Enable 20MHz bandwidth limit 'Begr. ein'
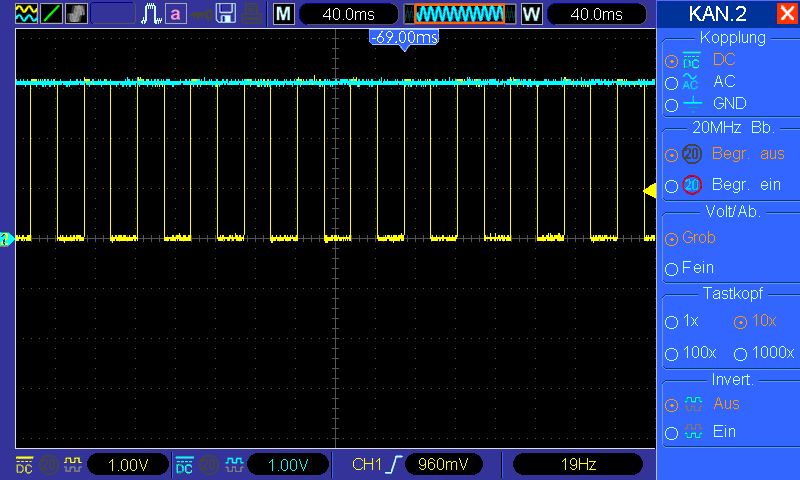 point(672,185)
